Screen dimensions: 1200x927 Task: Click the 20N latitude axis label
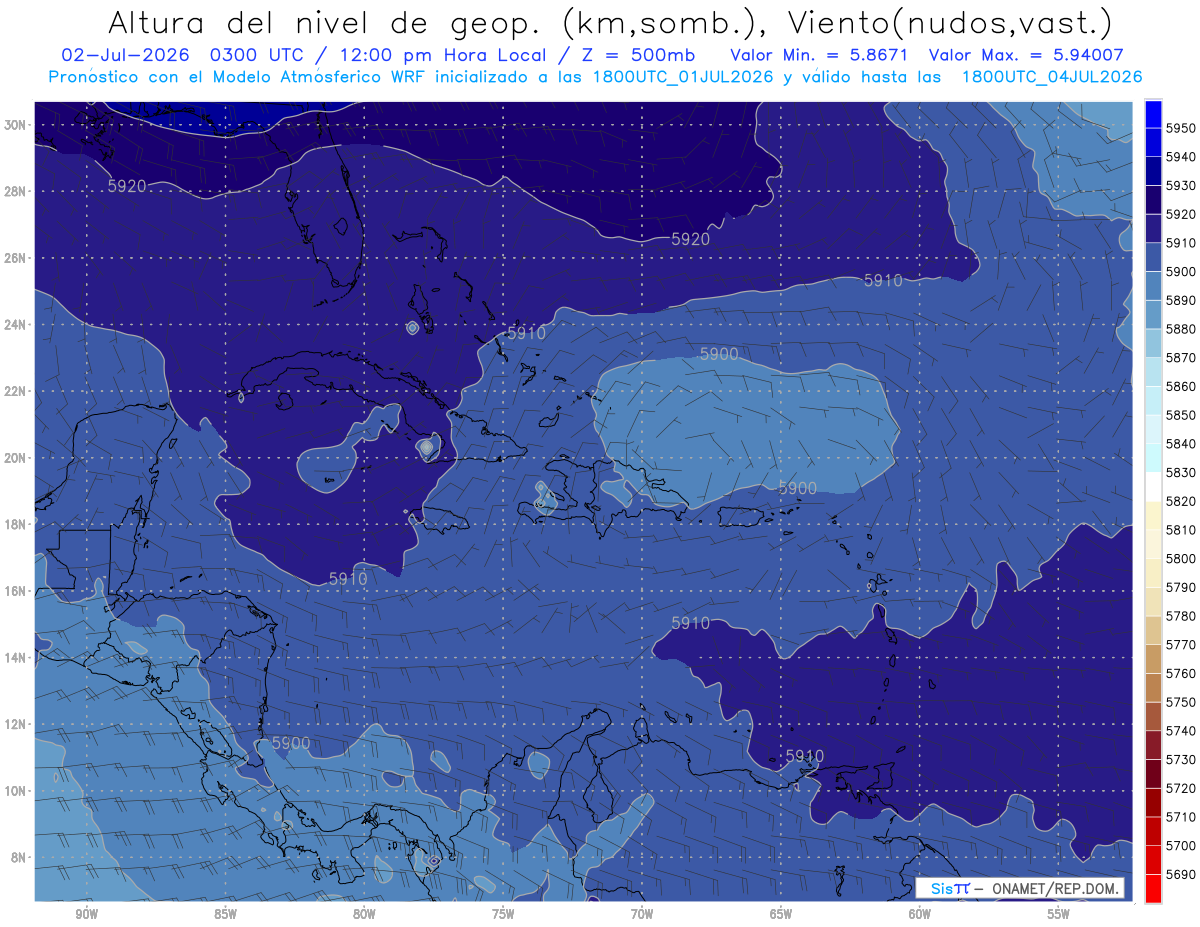tap(14, 458)
